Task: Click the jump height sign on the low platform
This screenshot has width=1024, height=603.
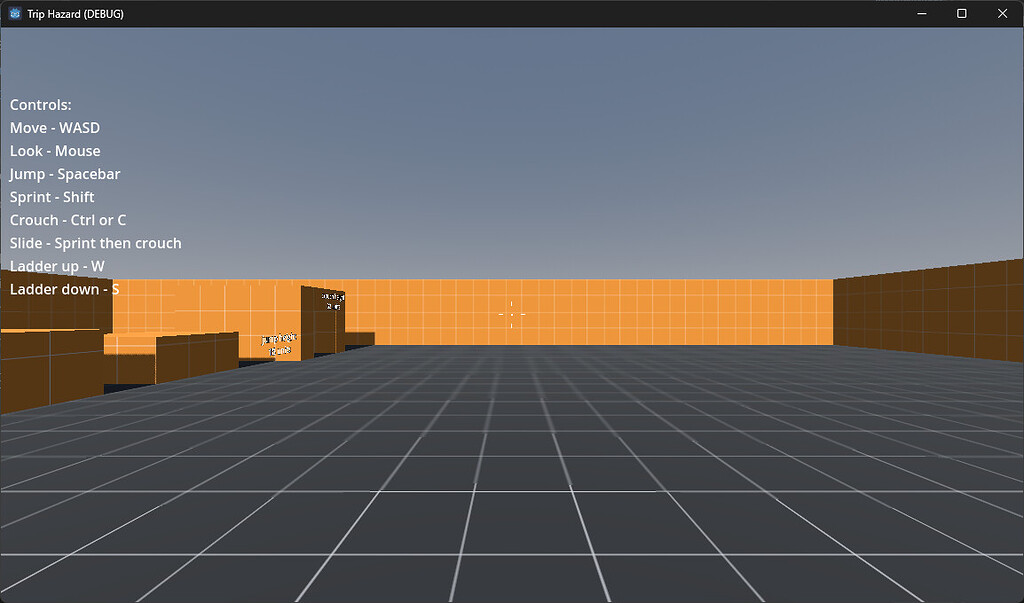Action: pos(279,345)
